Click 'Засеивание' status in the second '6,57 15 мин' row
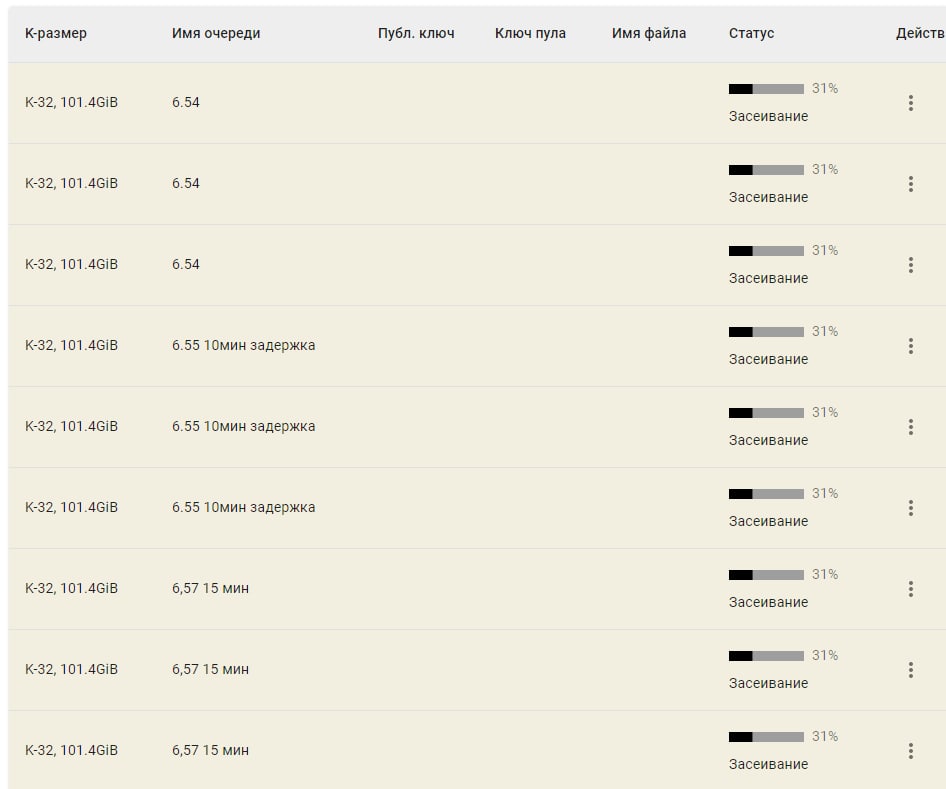946x789 pixels. tap(768, 683)
